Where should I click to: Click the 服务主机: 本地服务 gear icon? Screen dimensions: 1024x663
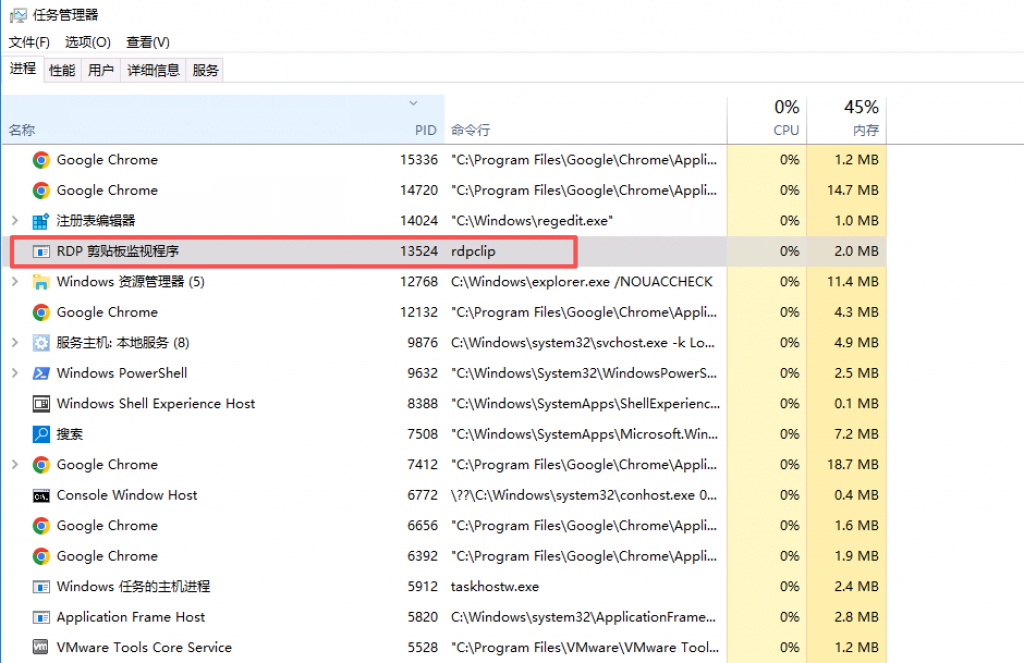(x=41, y=343)
